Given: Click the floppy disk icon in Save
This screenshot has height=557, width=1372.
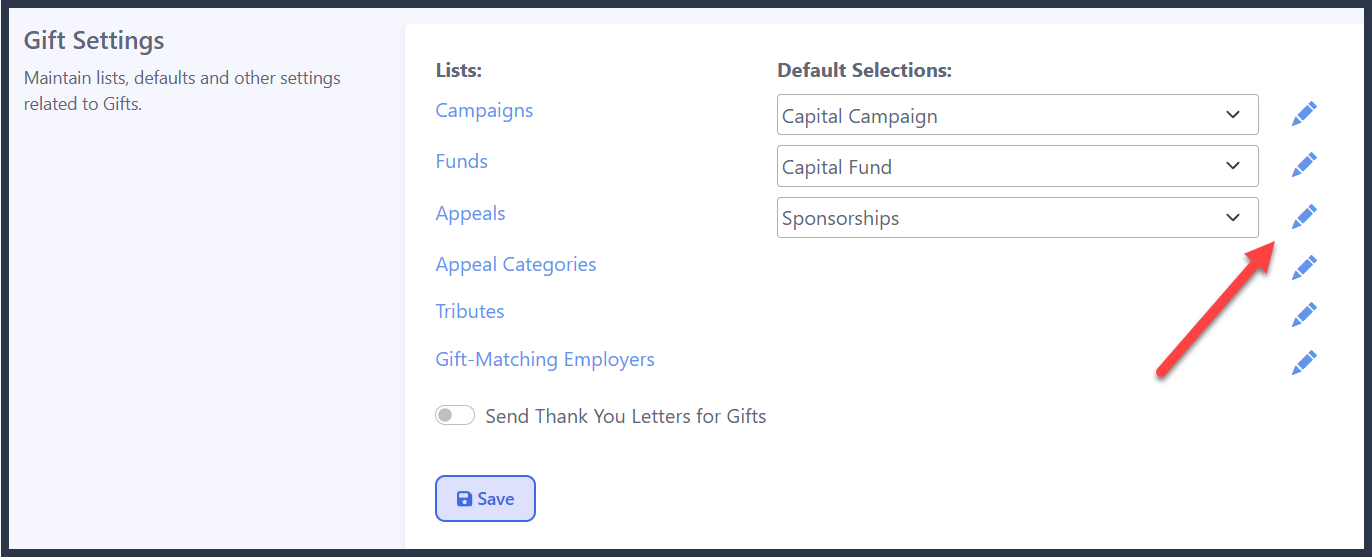Looking at the screenshot, I should point(464,499).
